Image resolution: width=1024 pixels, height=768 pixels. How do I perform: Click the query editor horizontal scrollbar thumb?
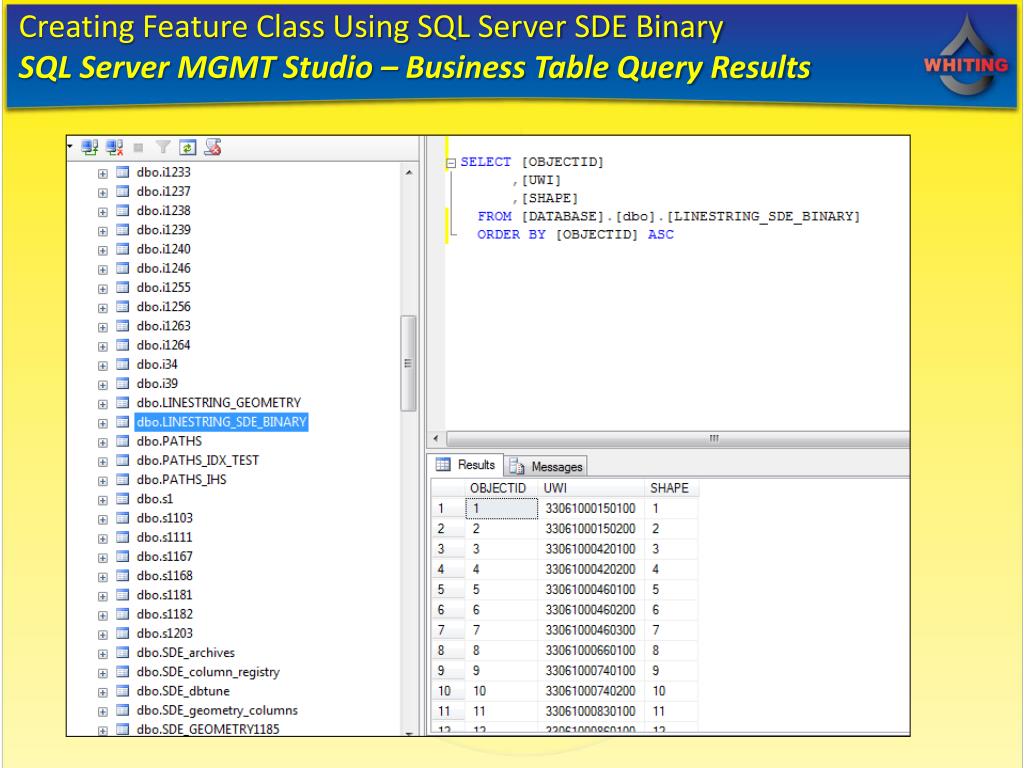678,438
